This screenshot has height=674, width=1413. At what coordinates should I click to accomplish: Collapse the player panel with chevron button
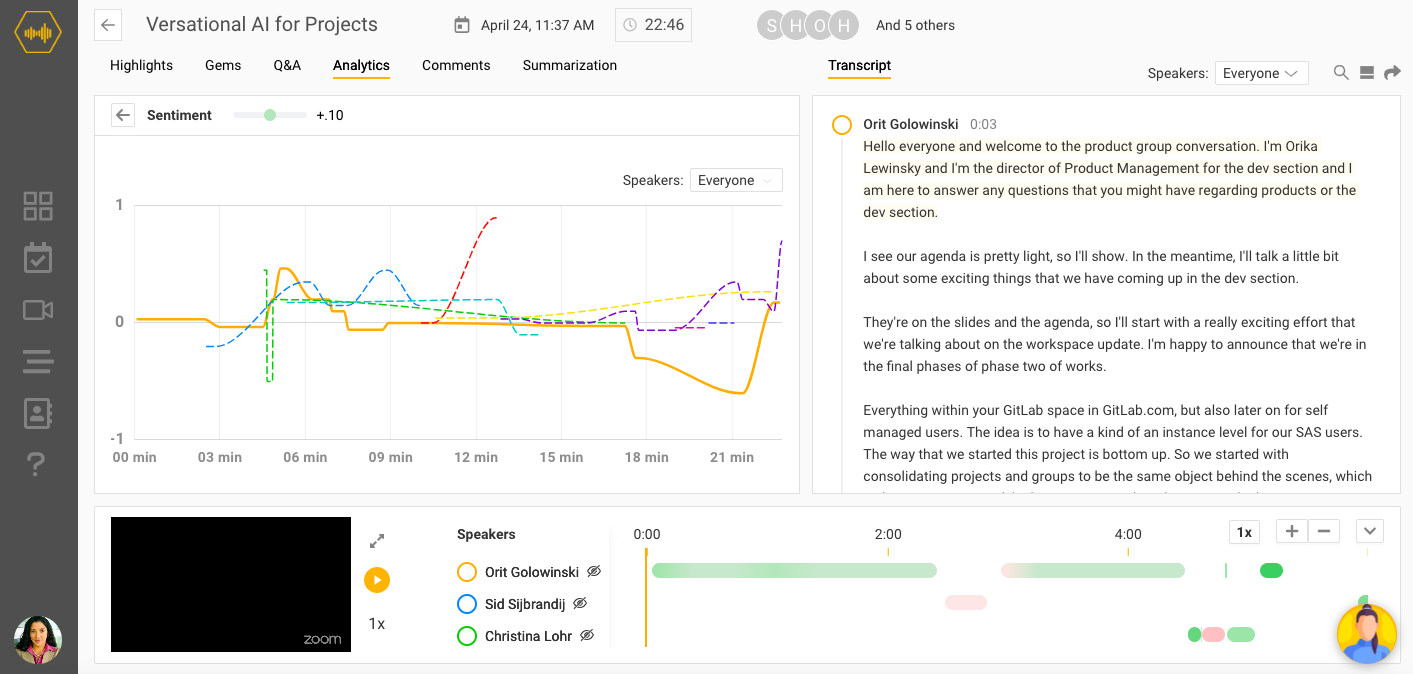(x=1370, y=531)
